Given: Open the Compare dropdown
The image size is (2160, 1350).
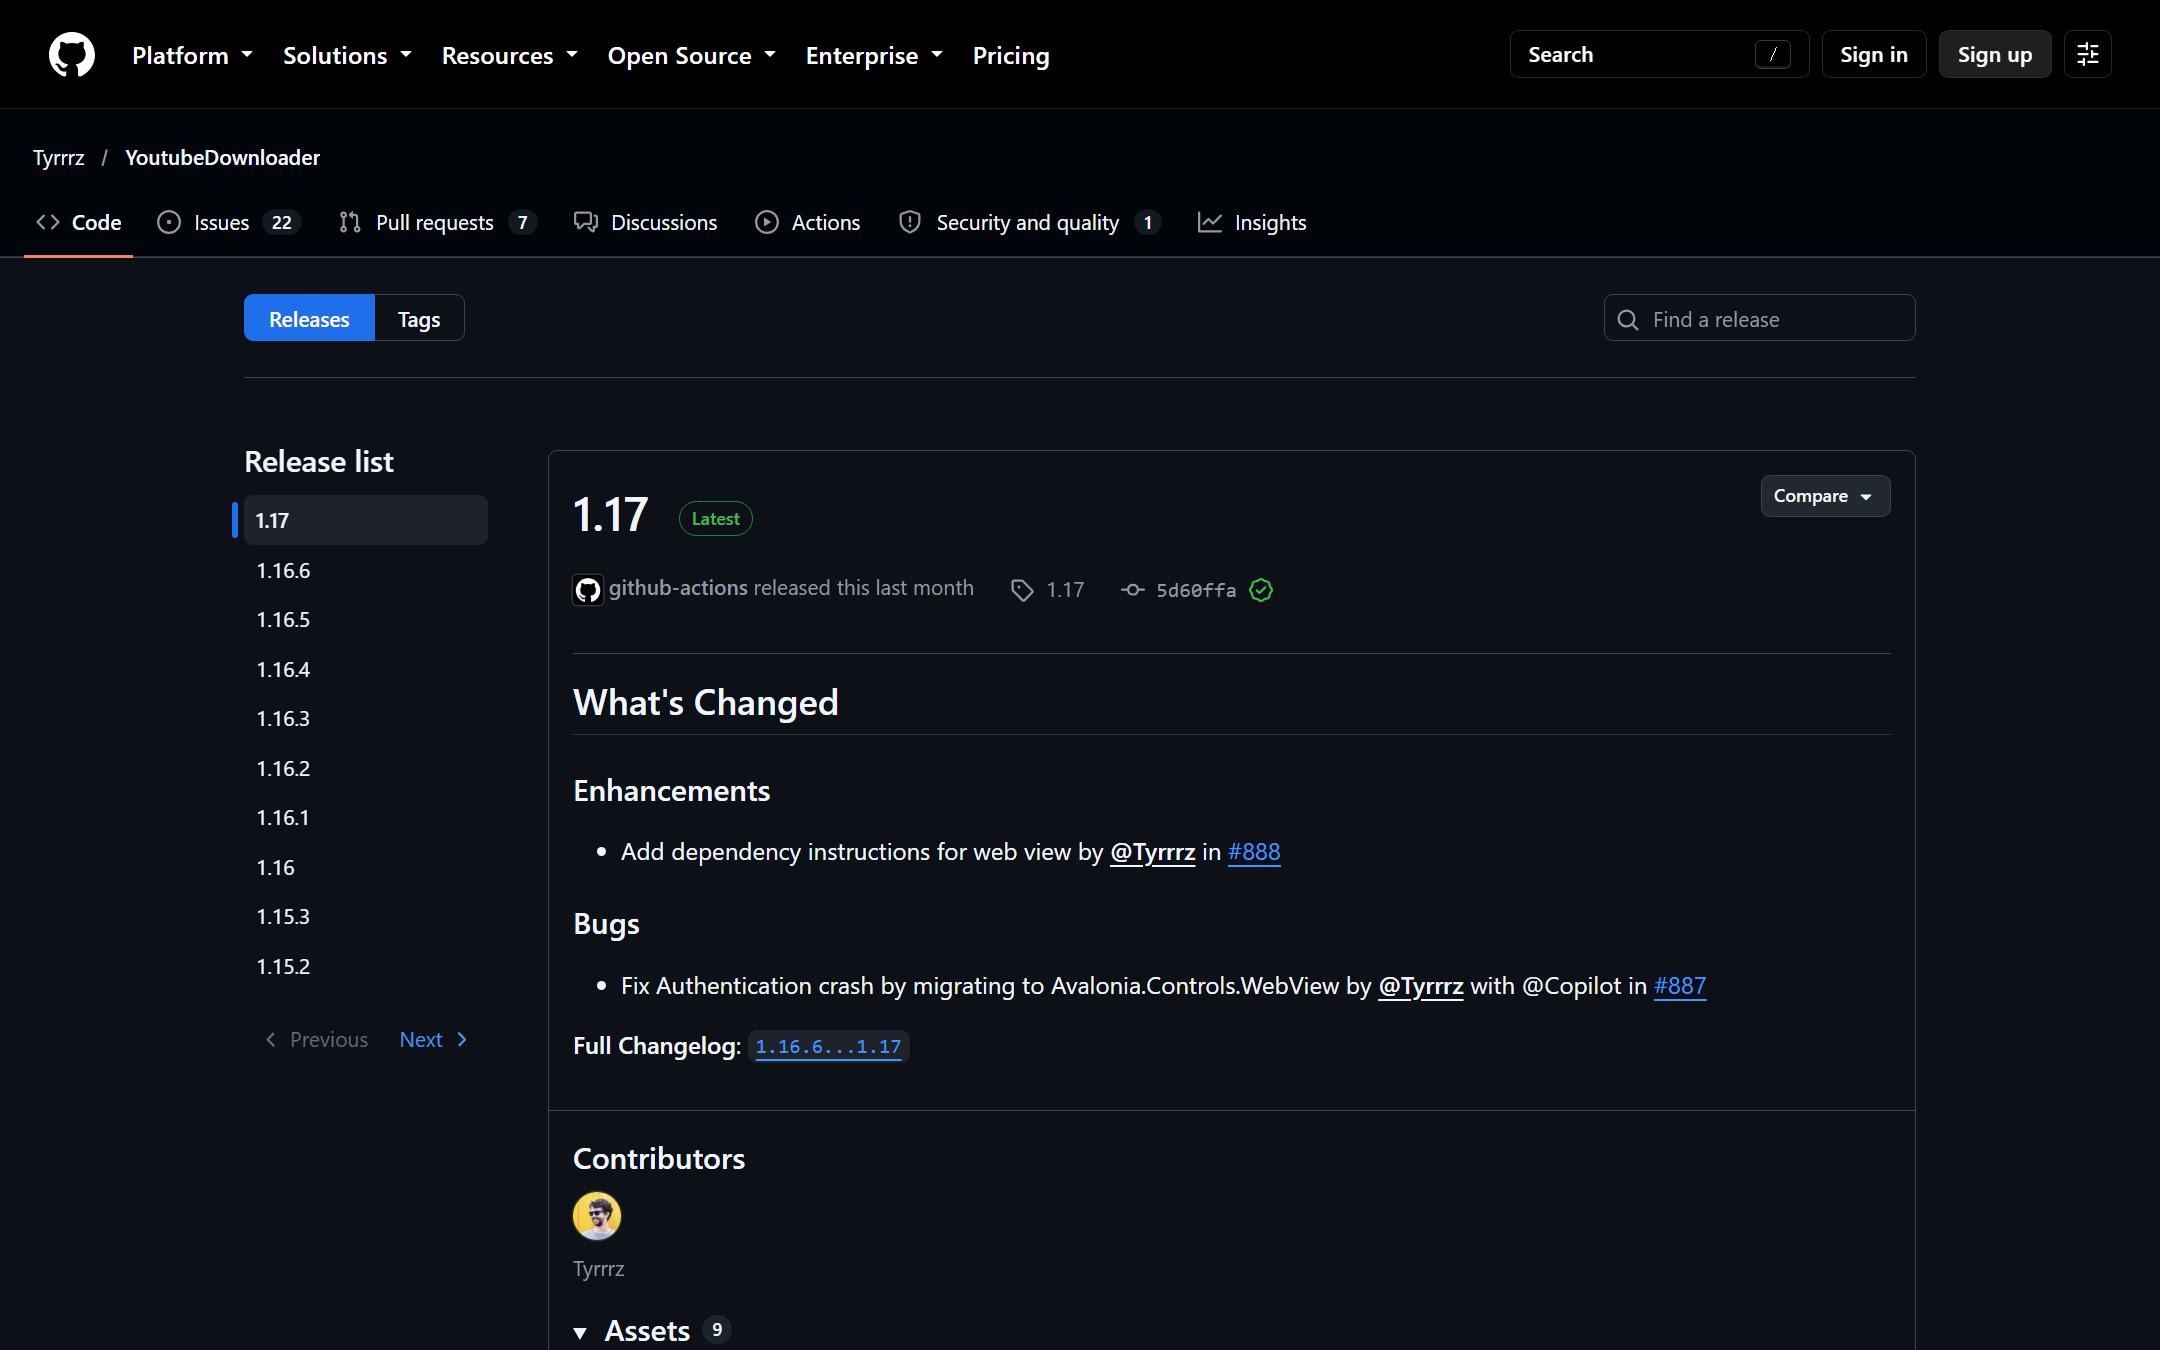Looking at the screenshot, I should 1825,496.
